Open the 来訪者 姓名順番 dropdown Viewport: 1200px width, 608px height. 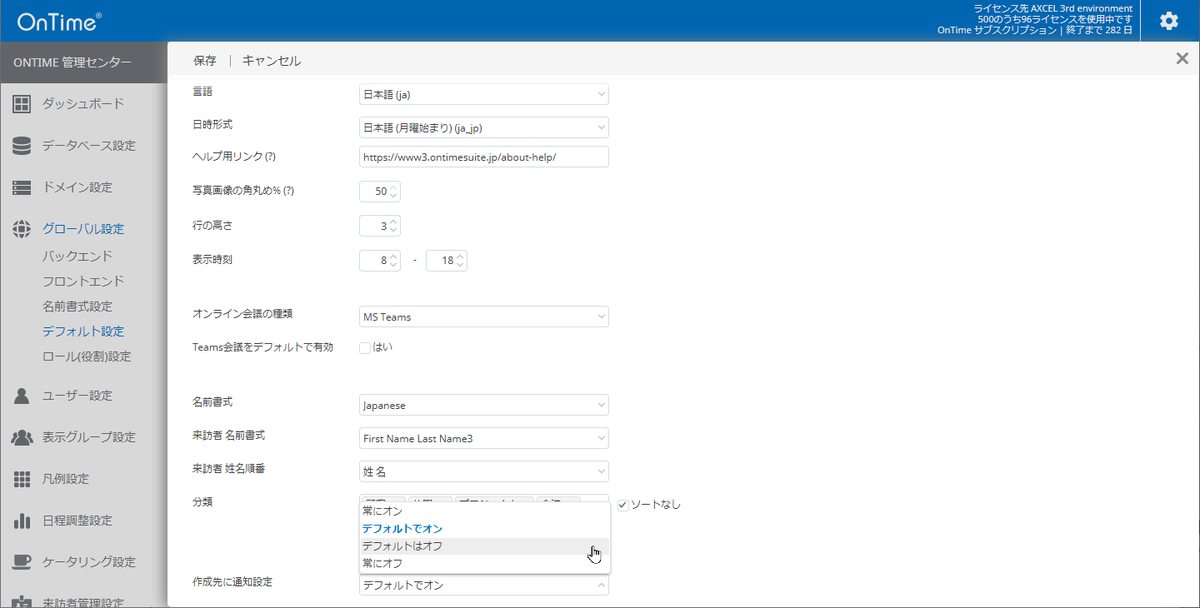pos(484,471)
